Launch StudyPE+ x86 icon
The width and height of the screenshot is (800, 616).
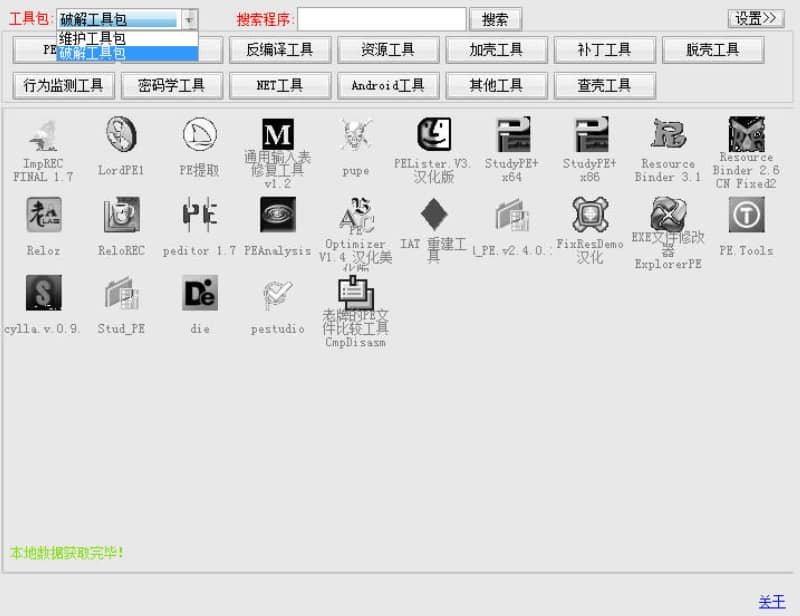[x=590, y=134]
